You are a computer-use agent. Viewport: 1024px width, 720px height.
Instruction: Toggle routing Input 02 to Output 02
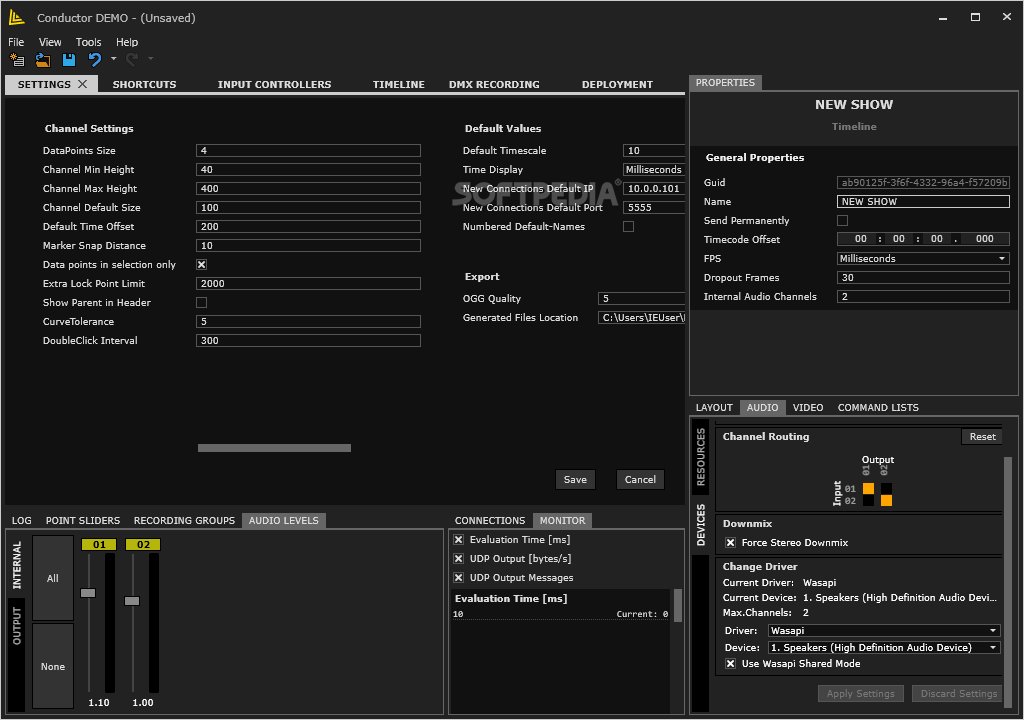pos(886,500)
